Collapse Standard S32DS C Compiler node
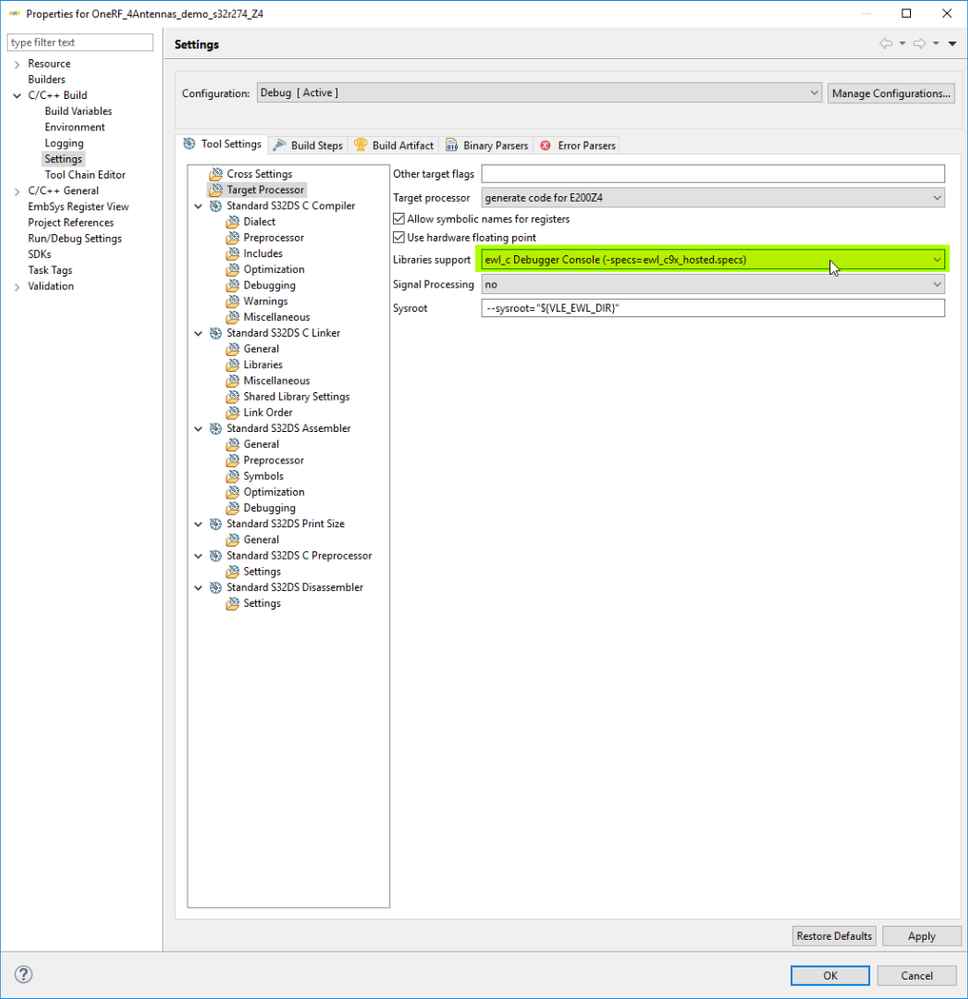Image resolution: width=968 pixels, height=999 pixels. pos(198,206)
